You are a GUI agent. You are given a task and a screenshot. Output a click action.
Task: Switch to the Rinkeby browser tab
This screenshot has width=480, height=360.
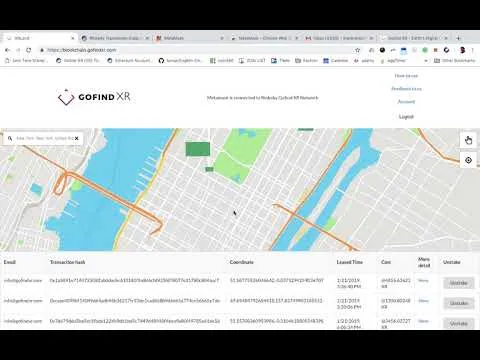(x=115, y=38)
